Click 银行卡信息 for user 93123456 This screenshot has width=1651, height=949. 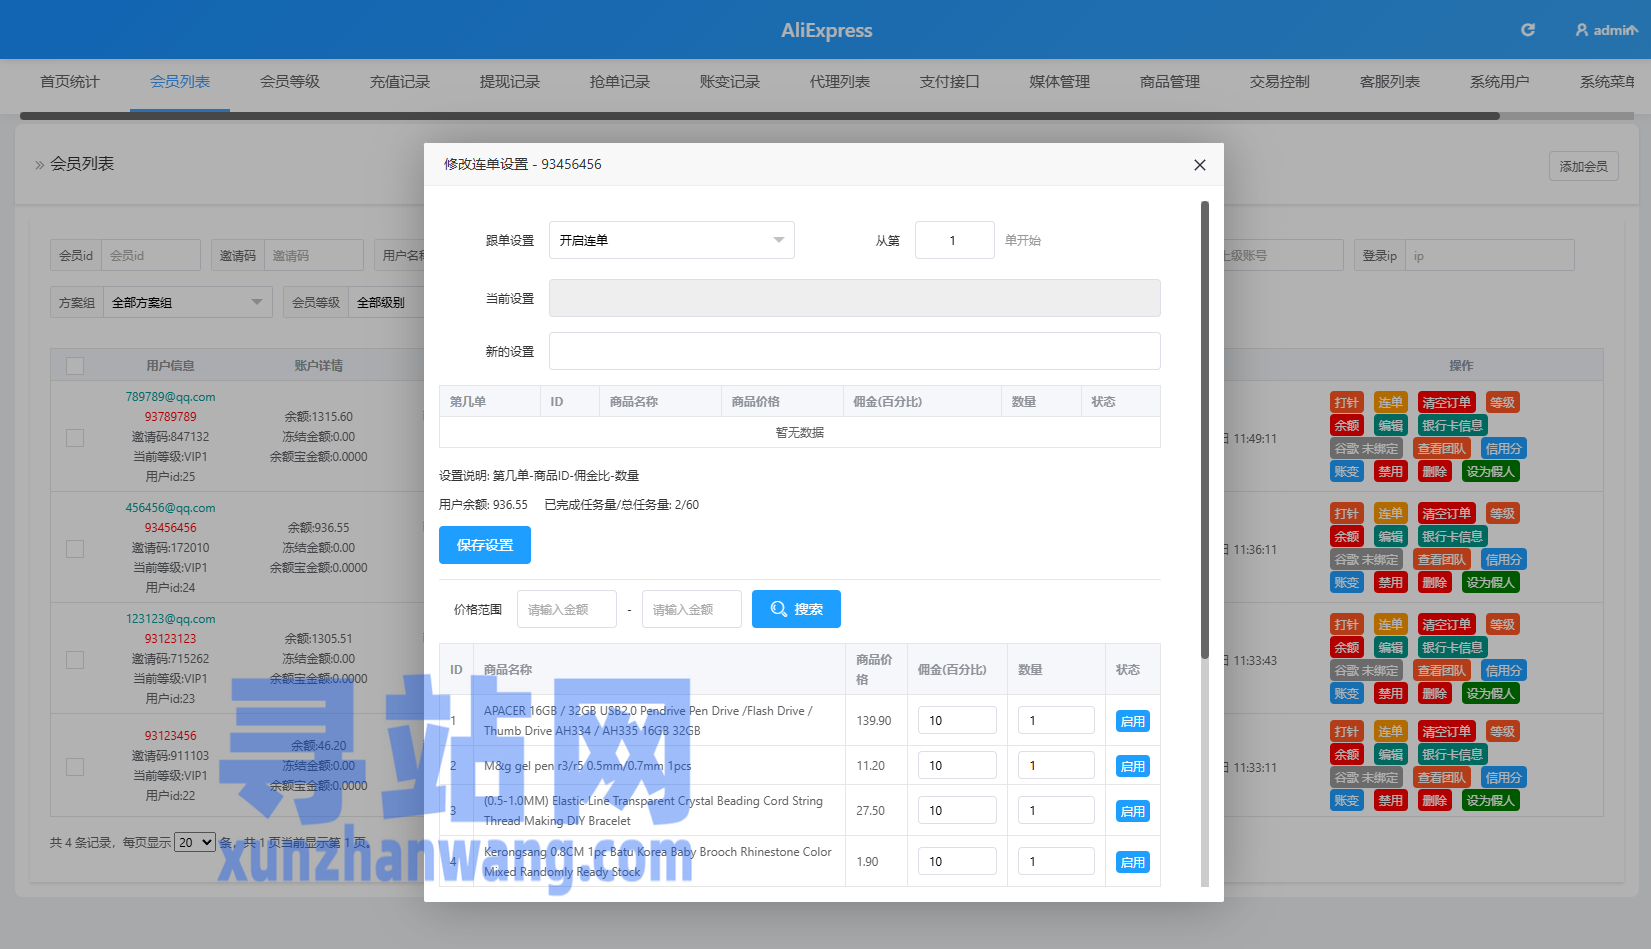point(1452,754)
